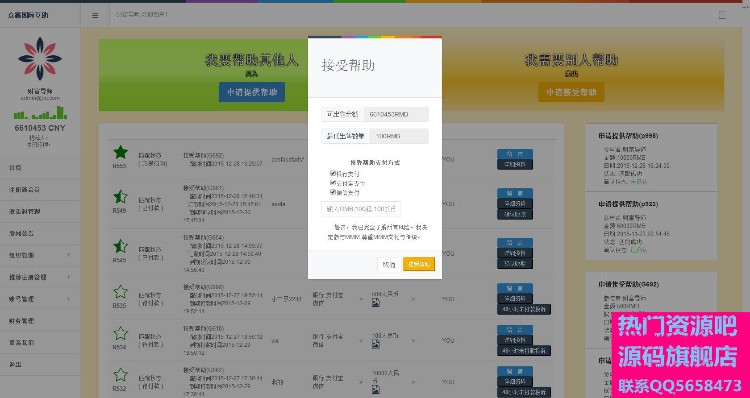Click the half-filled star of row R549
750x398 pixels.
(x=121, y=197)
